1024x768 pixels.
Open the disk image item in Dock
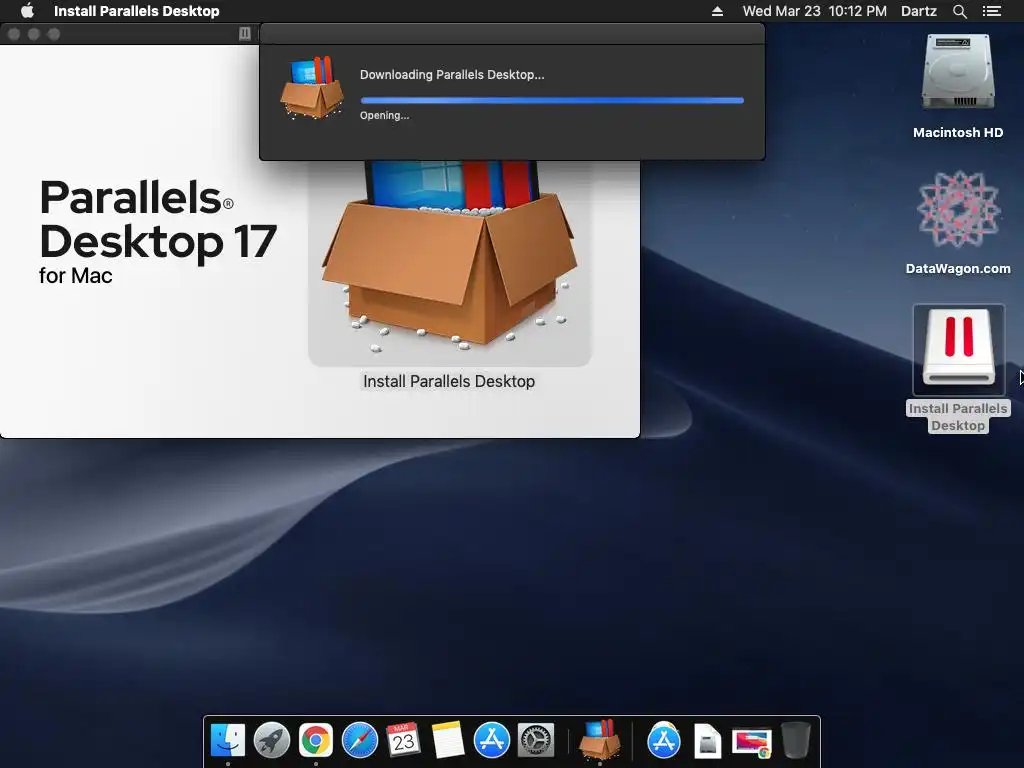707,742
